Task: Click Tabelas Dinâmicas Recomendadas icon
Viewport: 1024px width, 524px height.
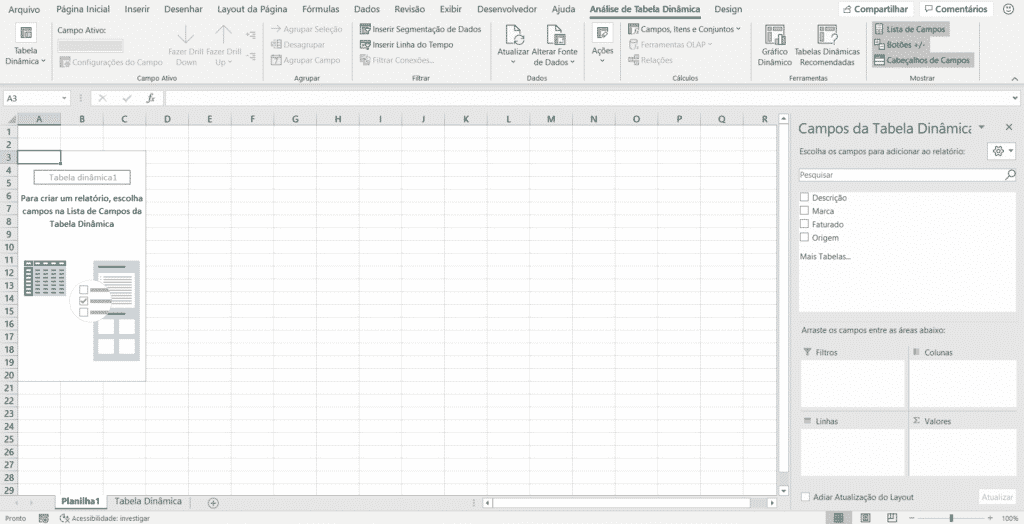Action: tap(827, 35)
